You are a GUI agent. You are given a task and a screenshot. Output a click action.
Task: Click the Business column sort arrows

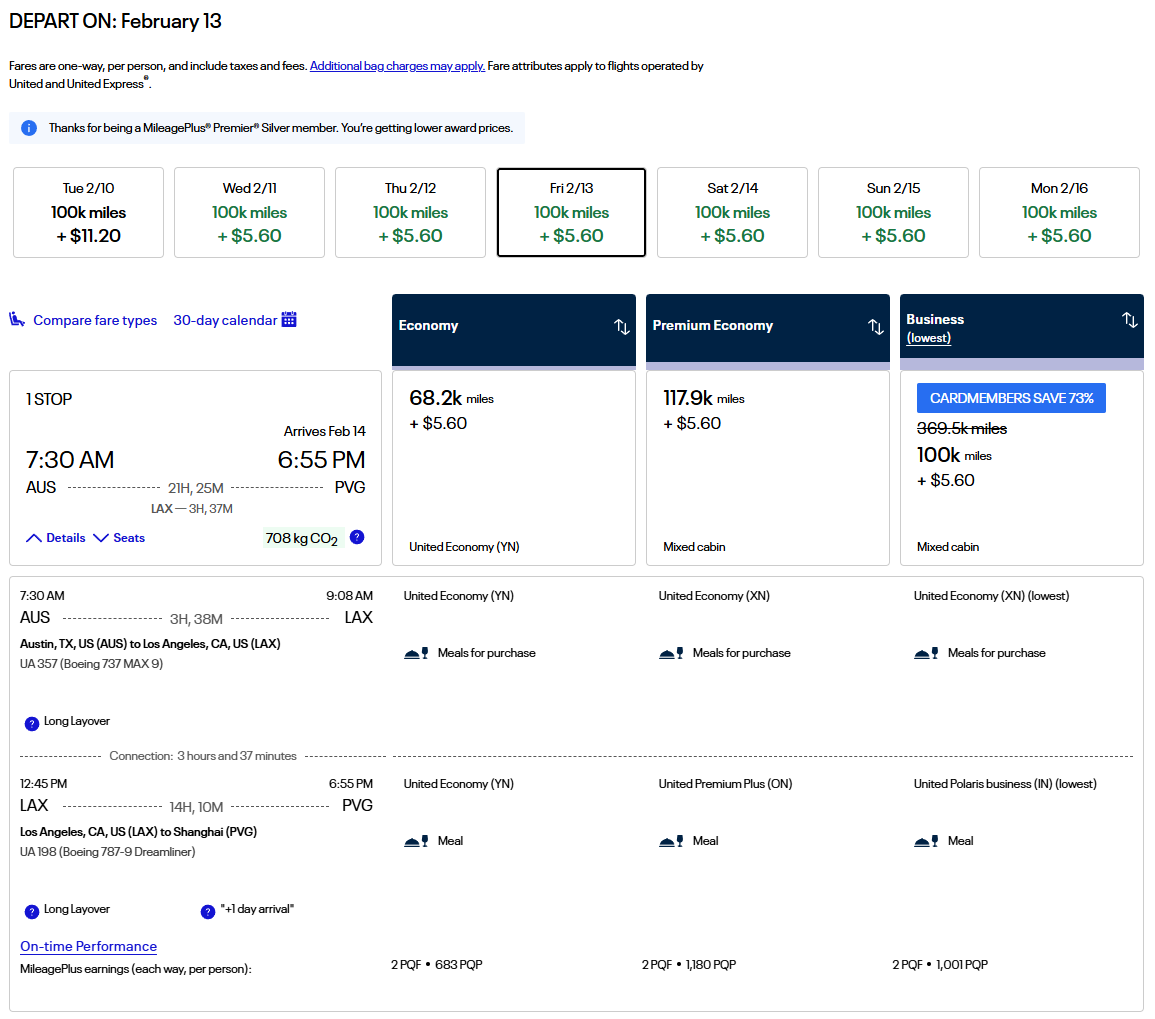(x=1129, y=320)
